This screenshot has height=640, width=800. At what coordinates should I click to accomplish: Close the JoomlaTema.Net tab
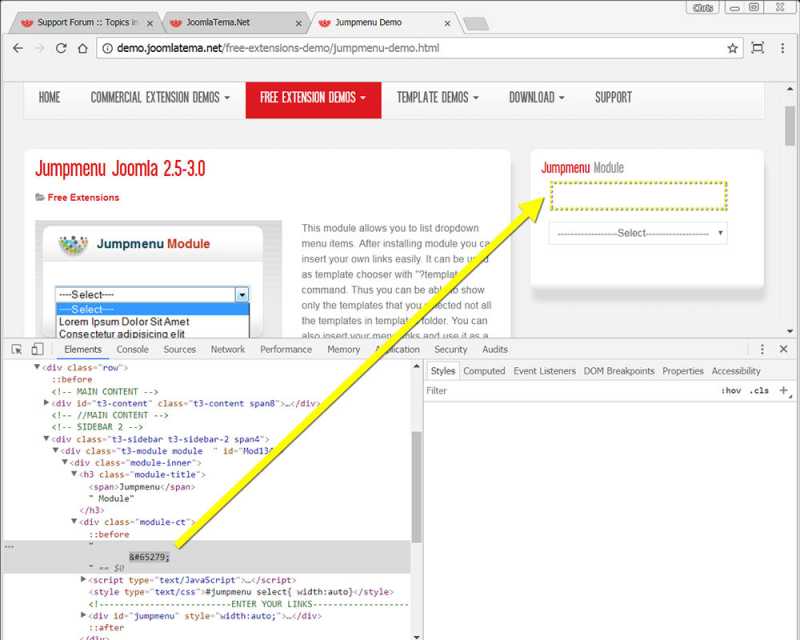(298, 23)
